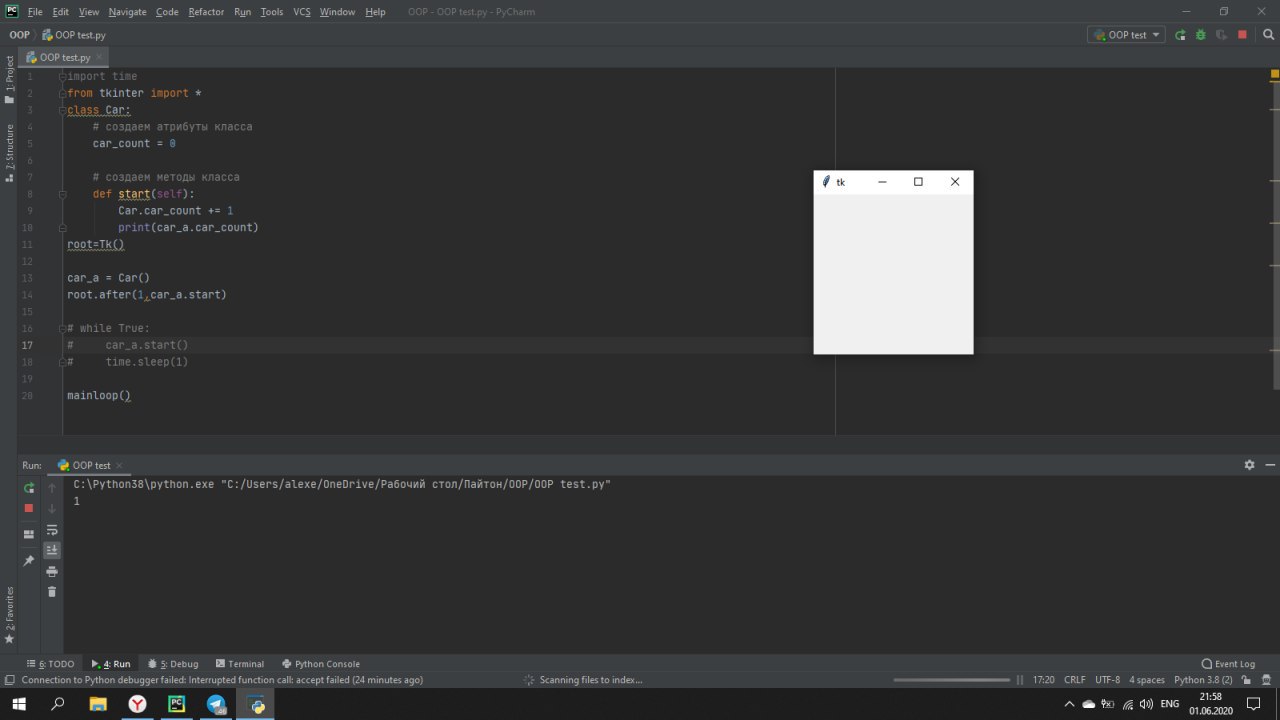Click the red Stop button in top toolbar
Image resolution: width=1280 pixels, height=720 pixels.
tap(1242, 35)
